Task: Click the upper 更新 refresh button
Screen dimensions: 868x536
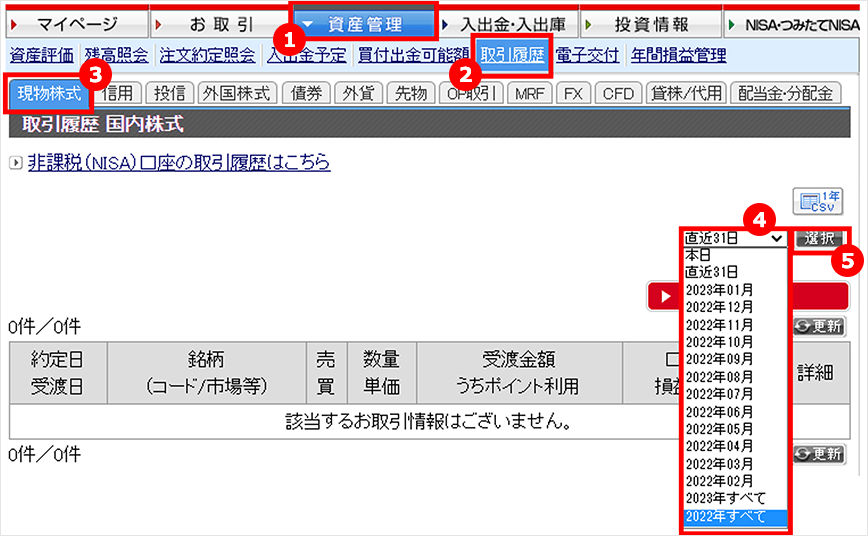Action: tap(819, 326)
